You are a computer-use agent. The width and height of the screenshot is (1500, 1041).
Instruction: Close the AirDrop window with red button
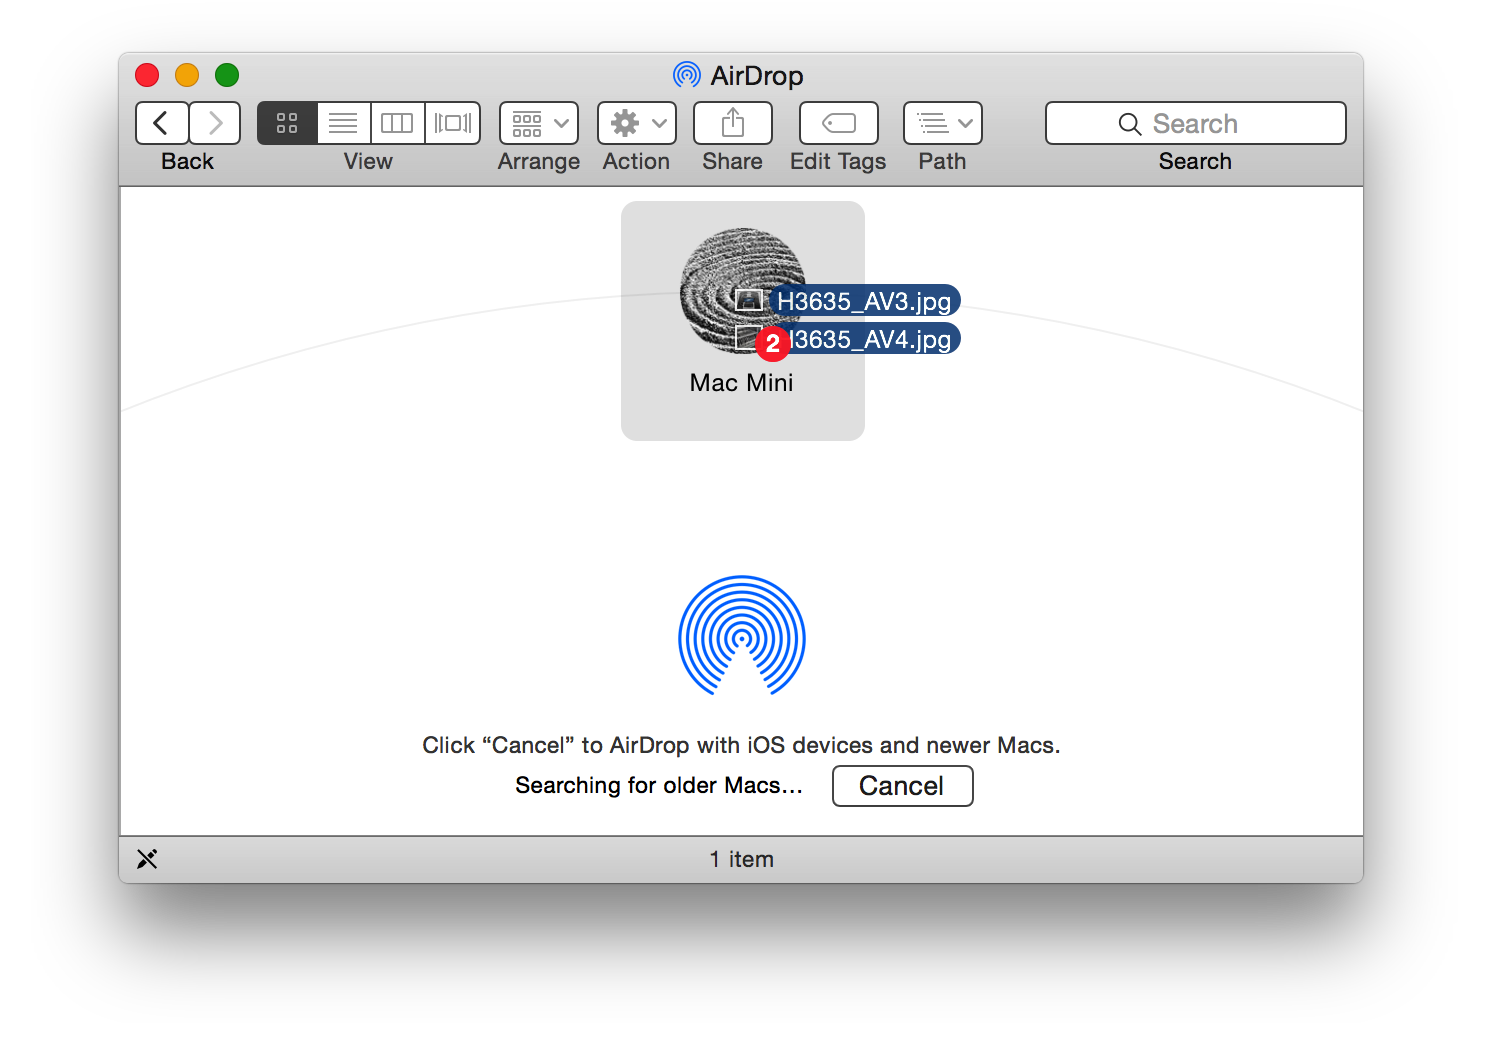click(x=147, y=75)
